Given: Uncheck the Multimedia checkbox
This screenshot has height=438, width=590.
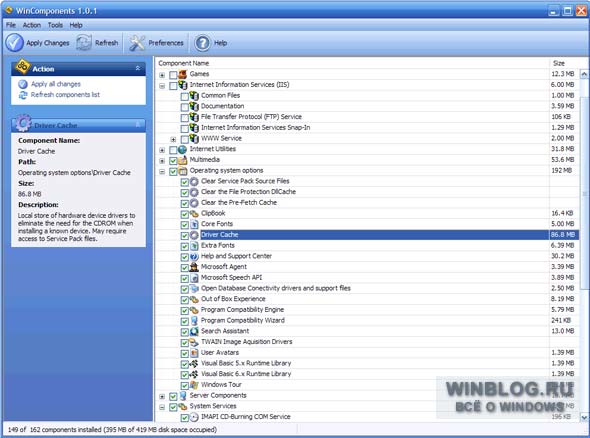Looking at the screenshot, I should coord(173,161).
